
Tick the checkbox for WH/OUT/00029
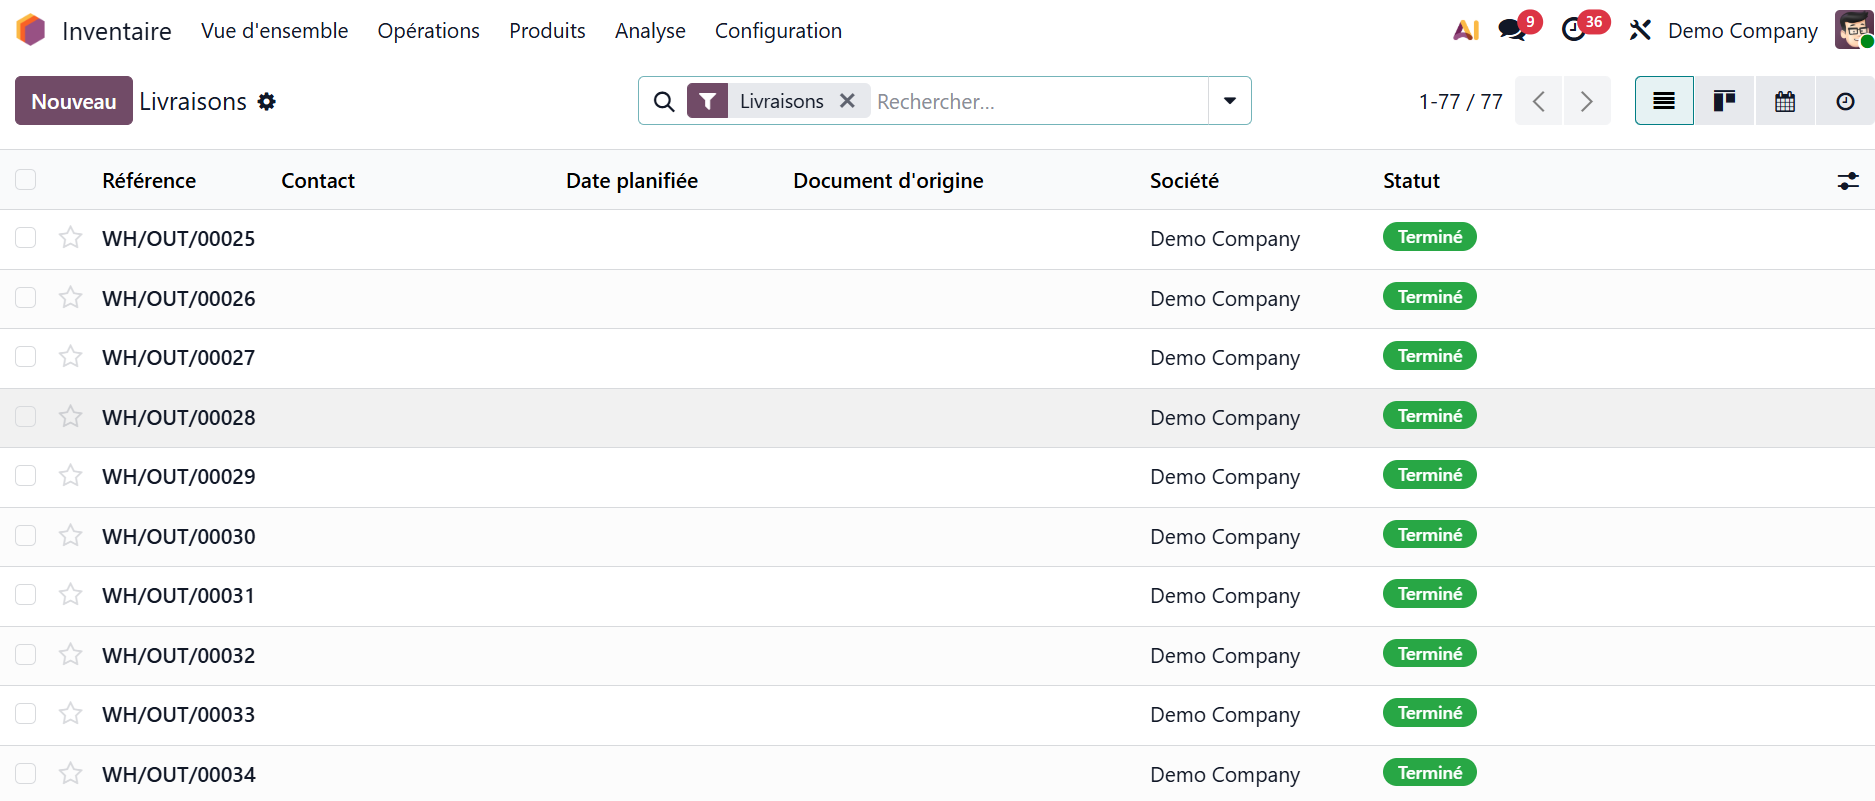(26, 476)
